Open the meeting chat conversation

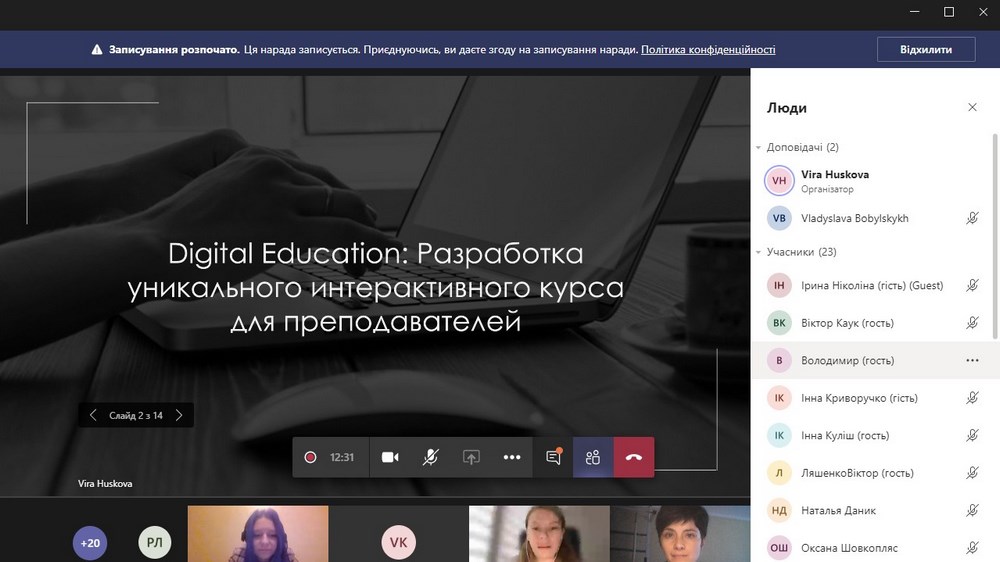[553, 457]
